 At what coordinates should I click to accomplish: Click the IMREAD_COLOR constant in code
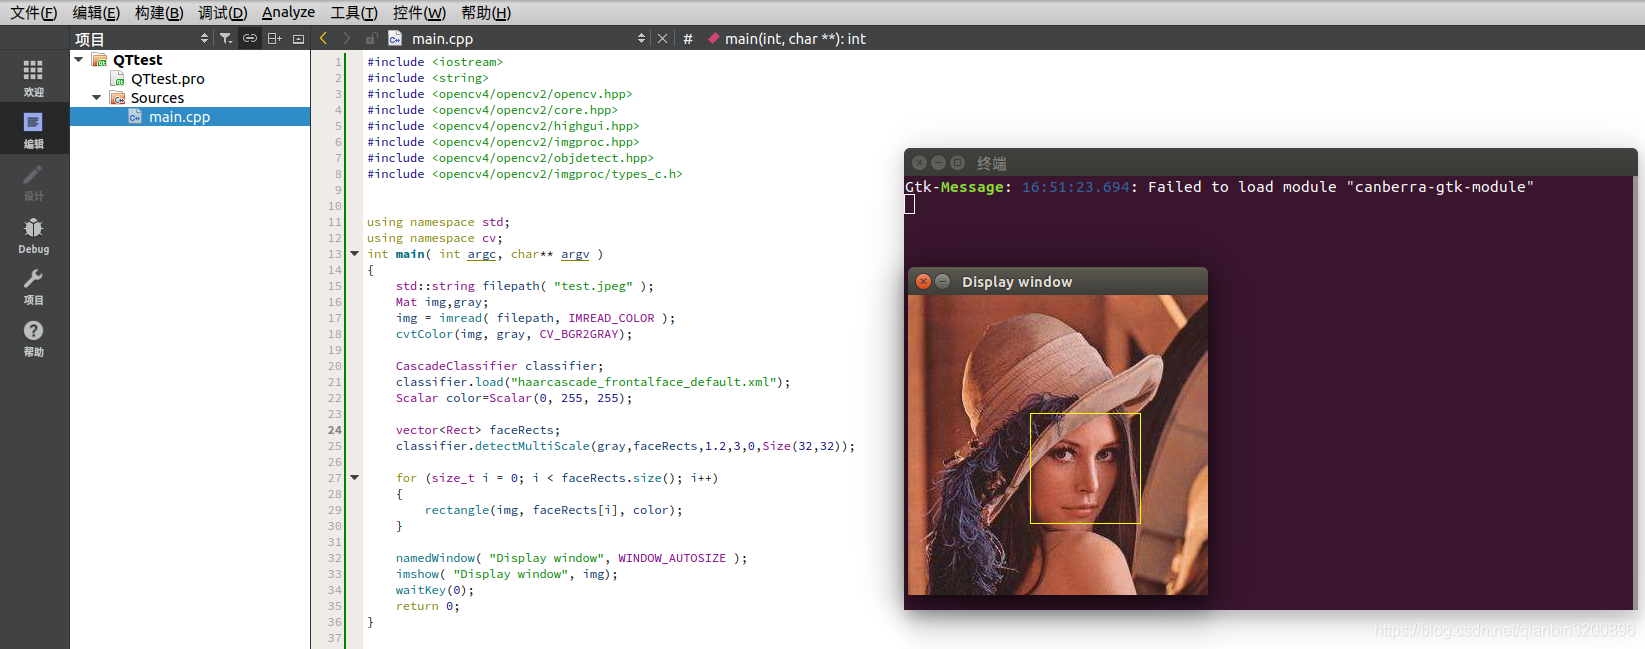click(611, 318)
